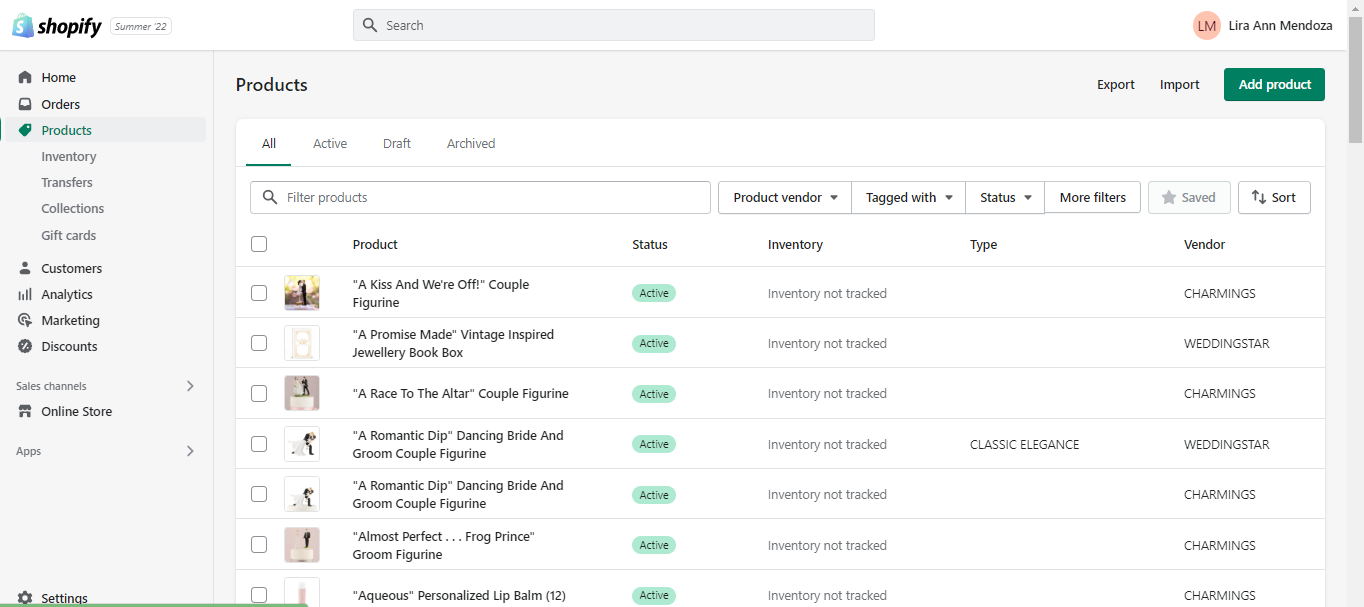Viewport: 1364px width, 607px height.
Task: Click the magnifier icon in top Search bar
Action: click(x=370, y=25)
